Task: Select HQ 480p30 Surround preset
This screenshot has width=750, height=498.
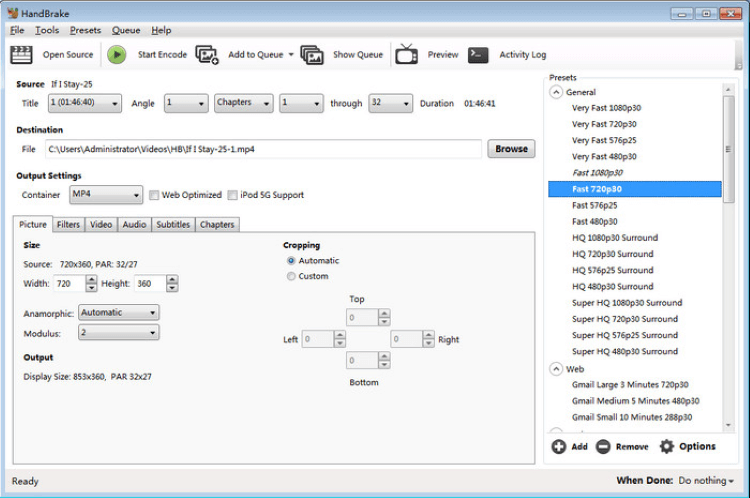Action: (x=612, y=287)
